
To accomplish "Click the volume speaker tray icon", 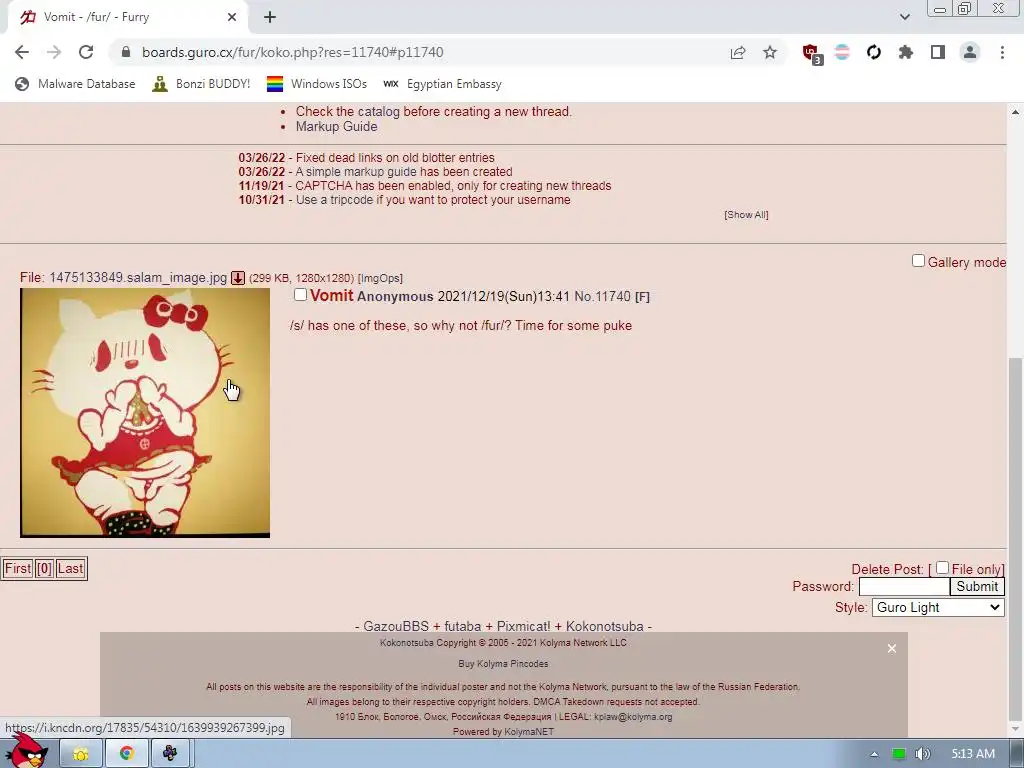I will click(922, 754).
